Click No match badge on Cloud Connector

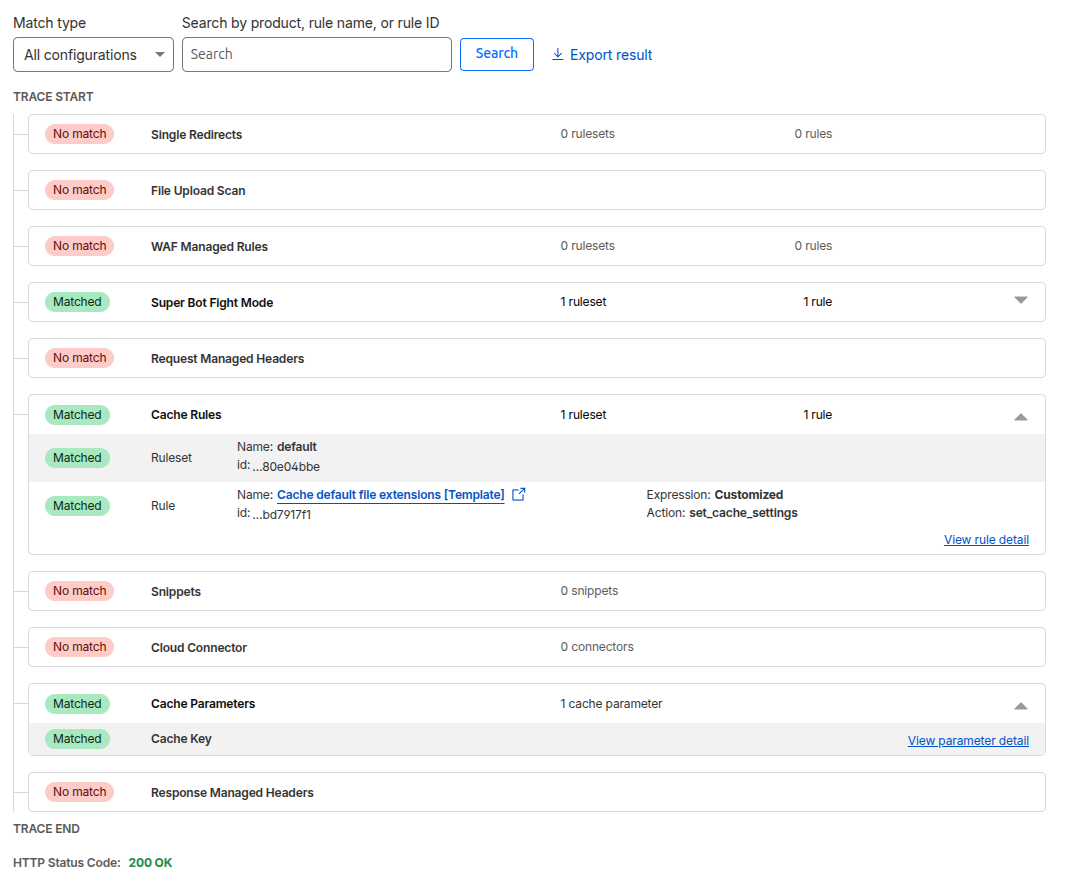coord(79,647)
